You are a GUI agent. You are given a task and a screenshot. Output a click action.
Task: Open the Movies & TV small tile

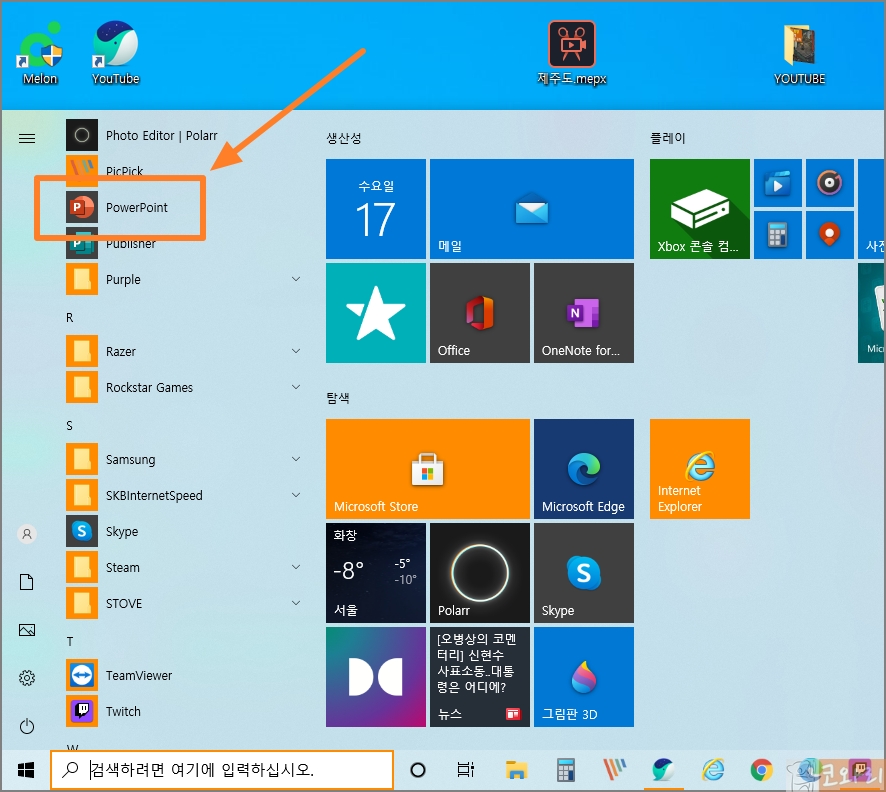click(778, 183)
